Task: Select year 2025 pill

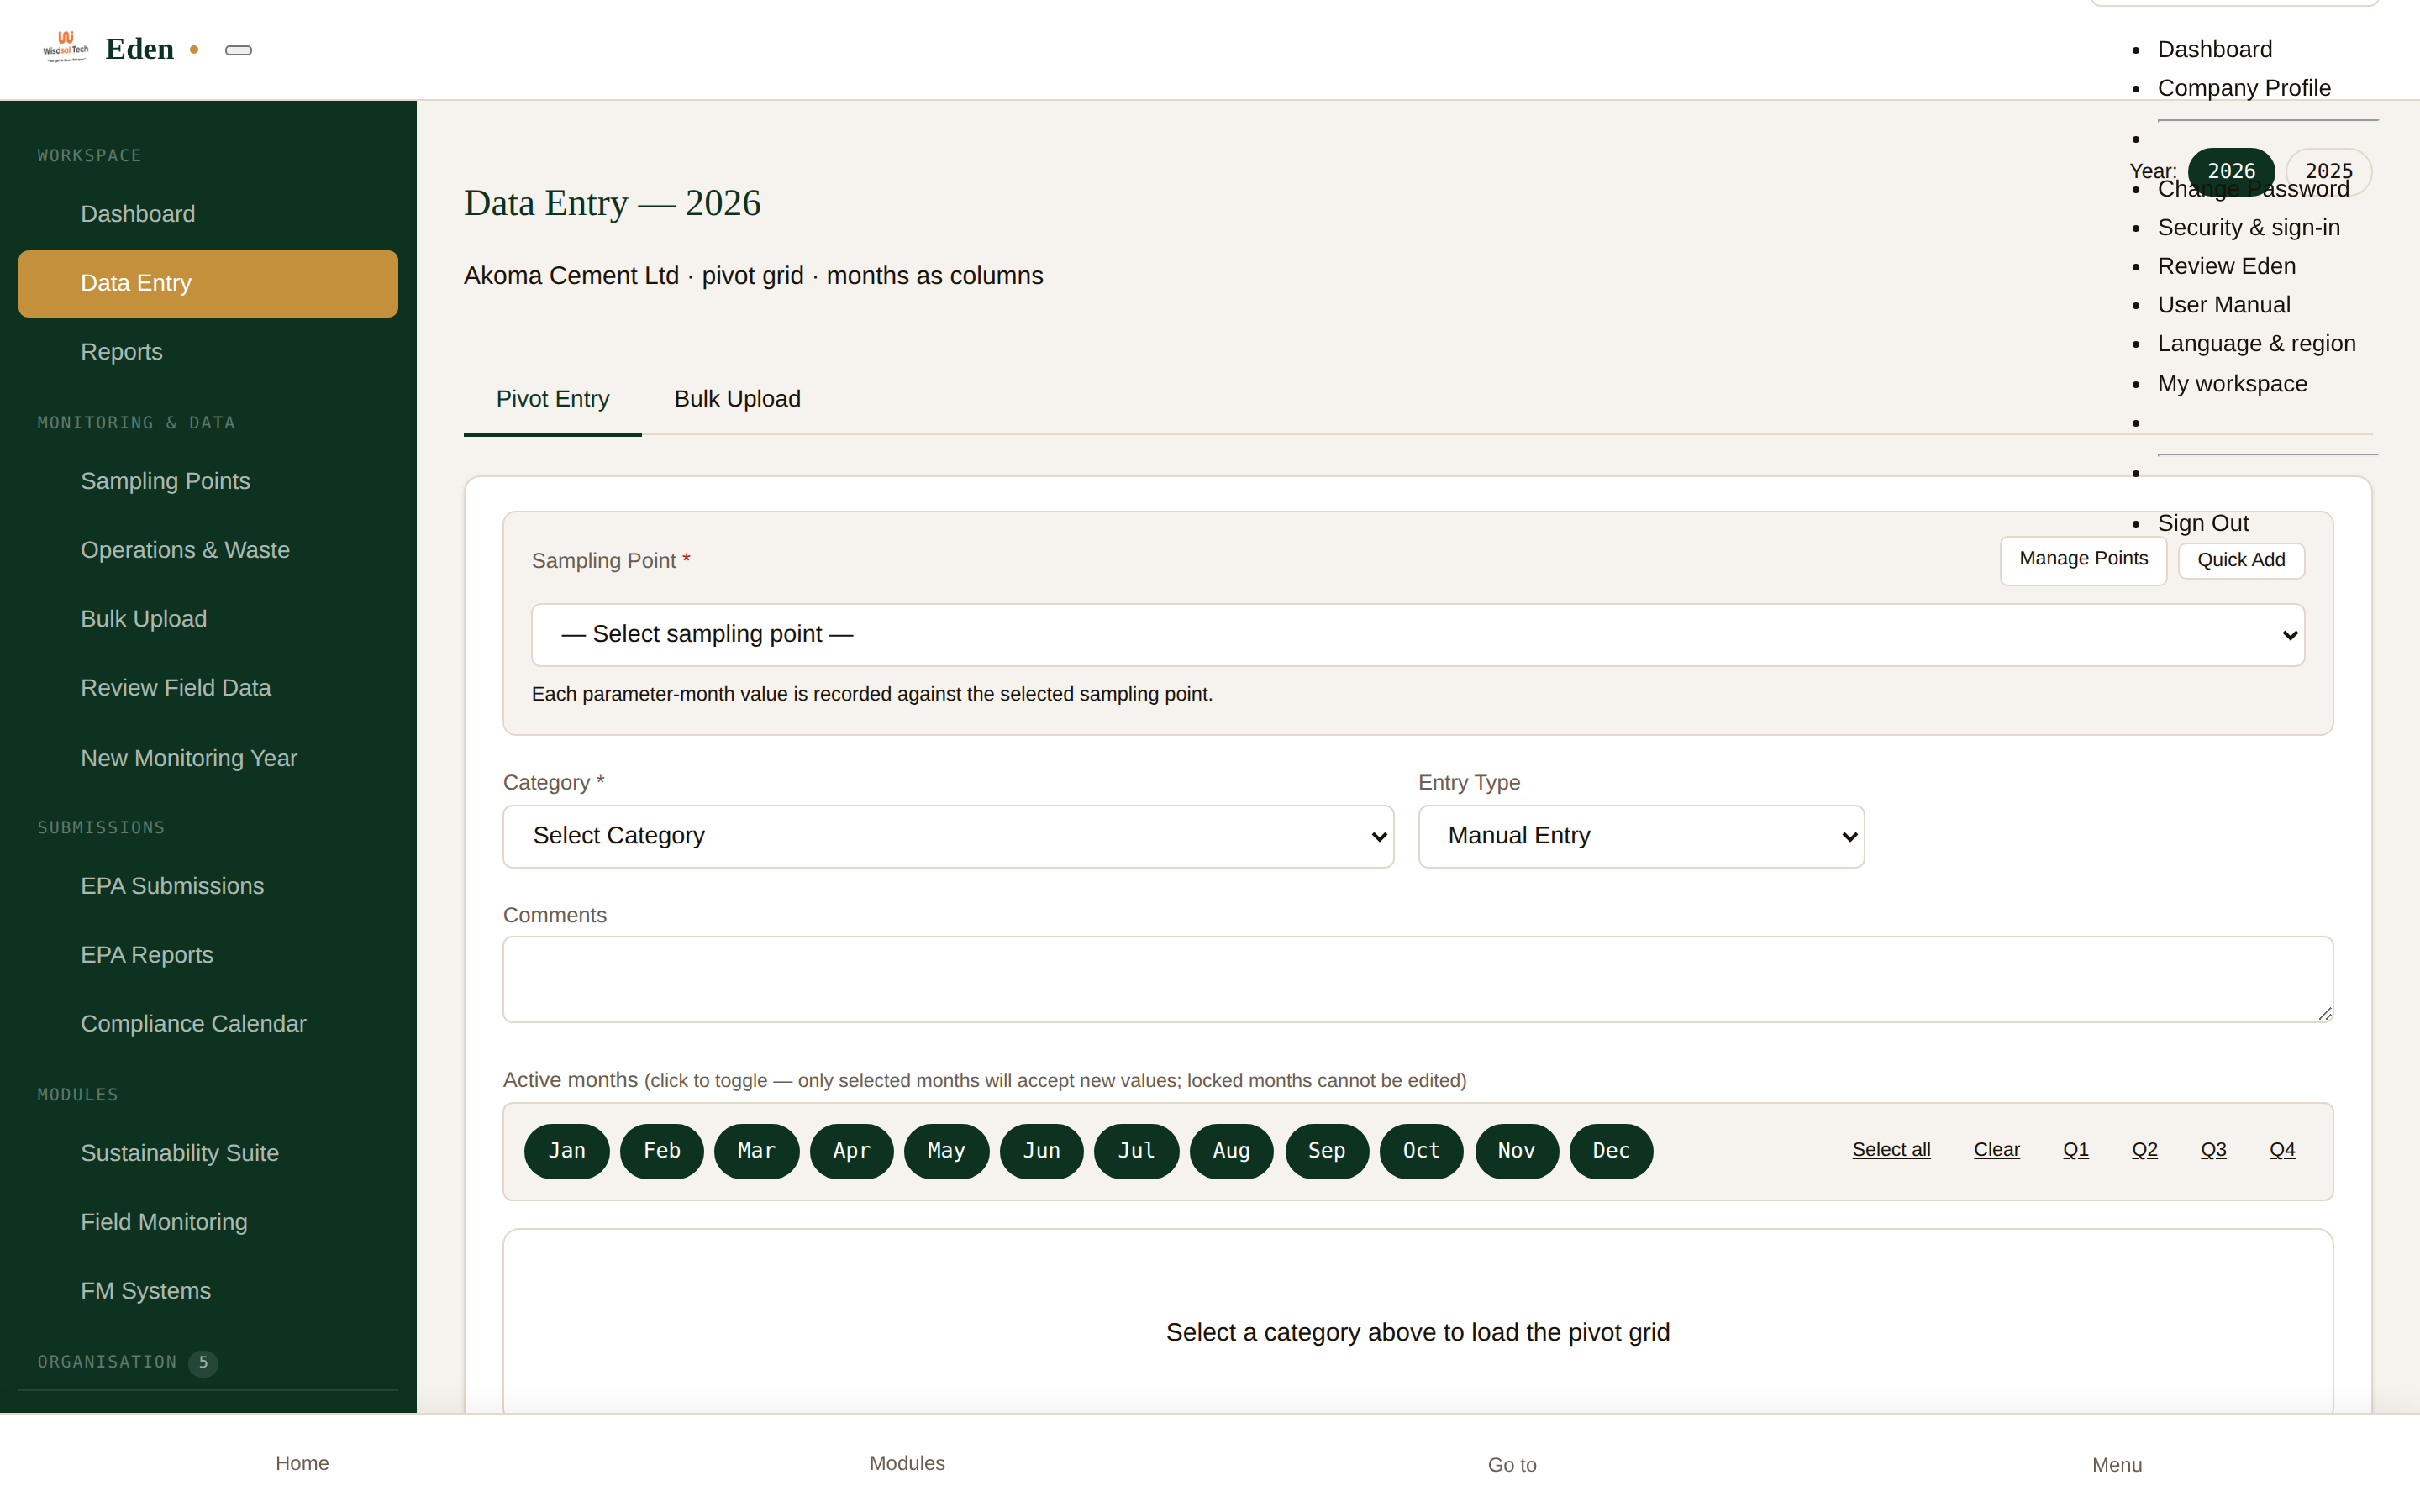Action: (2328, 172)
